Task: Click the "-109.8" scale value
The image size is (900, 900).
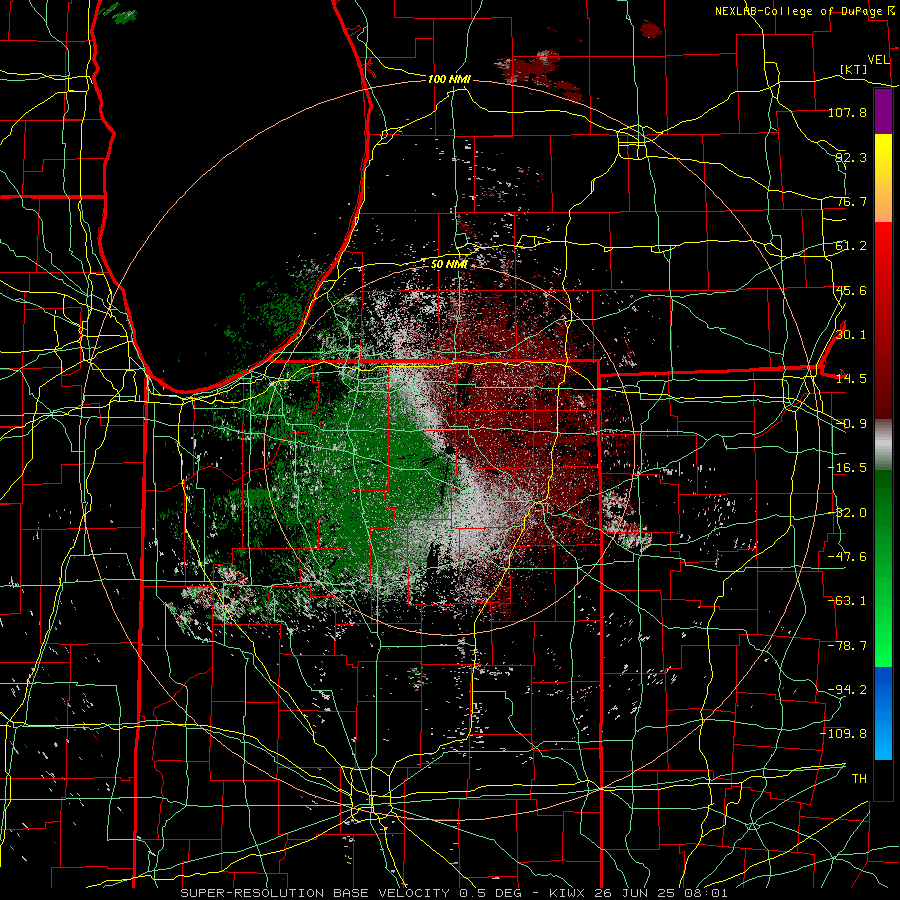Action: tap(844, 734)
